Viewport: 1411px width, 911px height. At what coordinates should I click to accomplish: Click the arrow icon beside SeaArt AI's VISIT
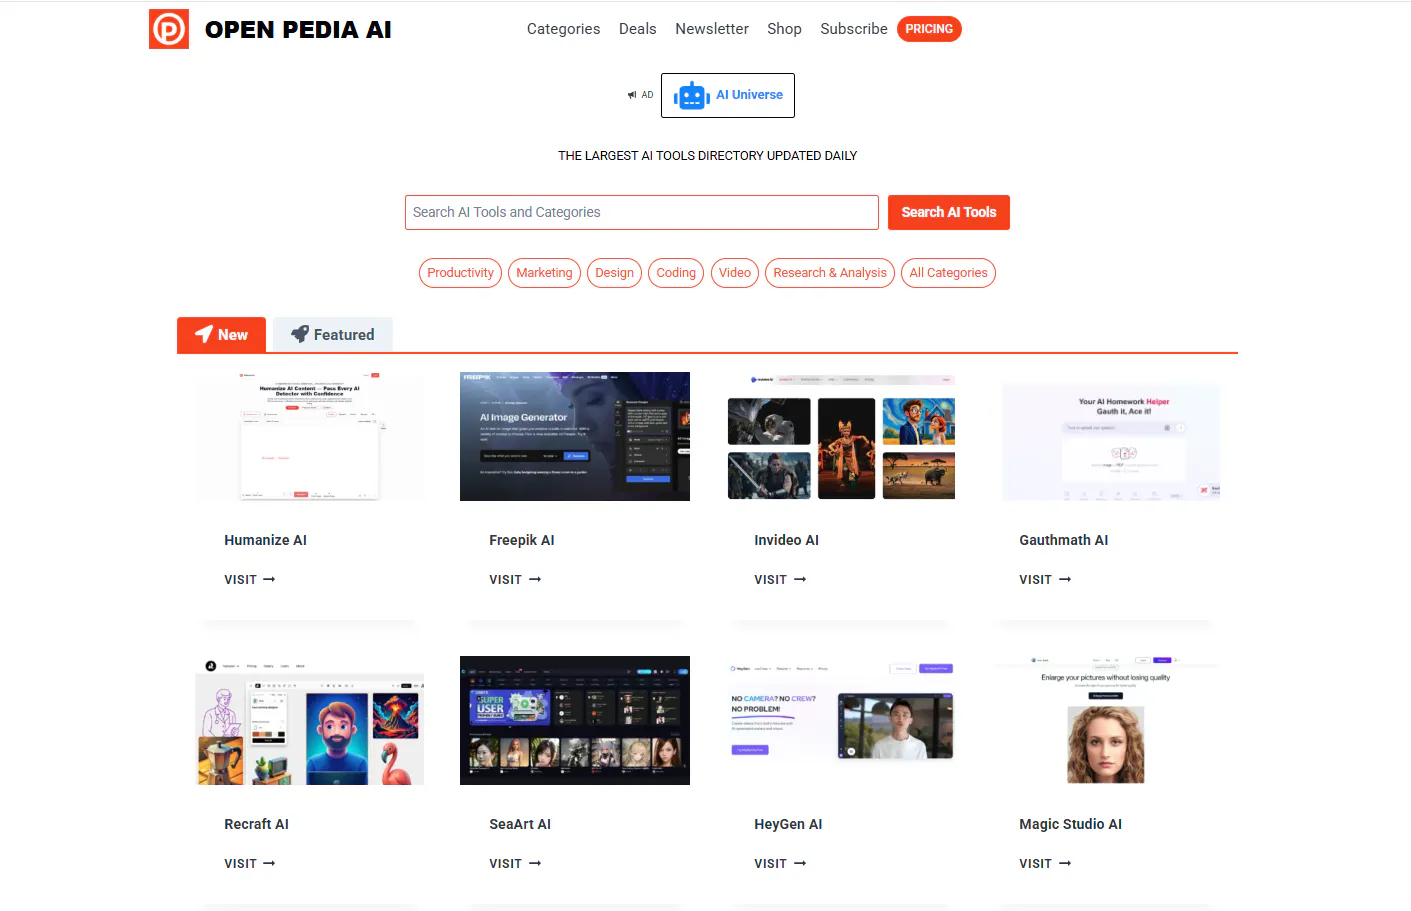pyautogui.click(x=535, y=864)
